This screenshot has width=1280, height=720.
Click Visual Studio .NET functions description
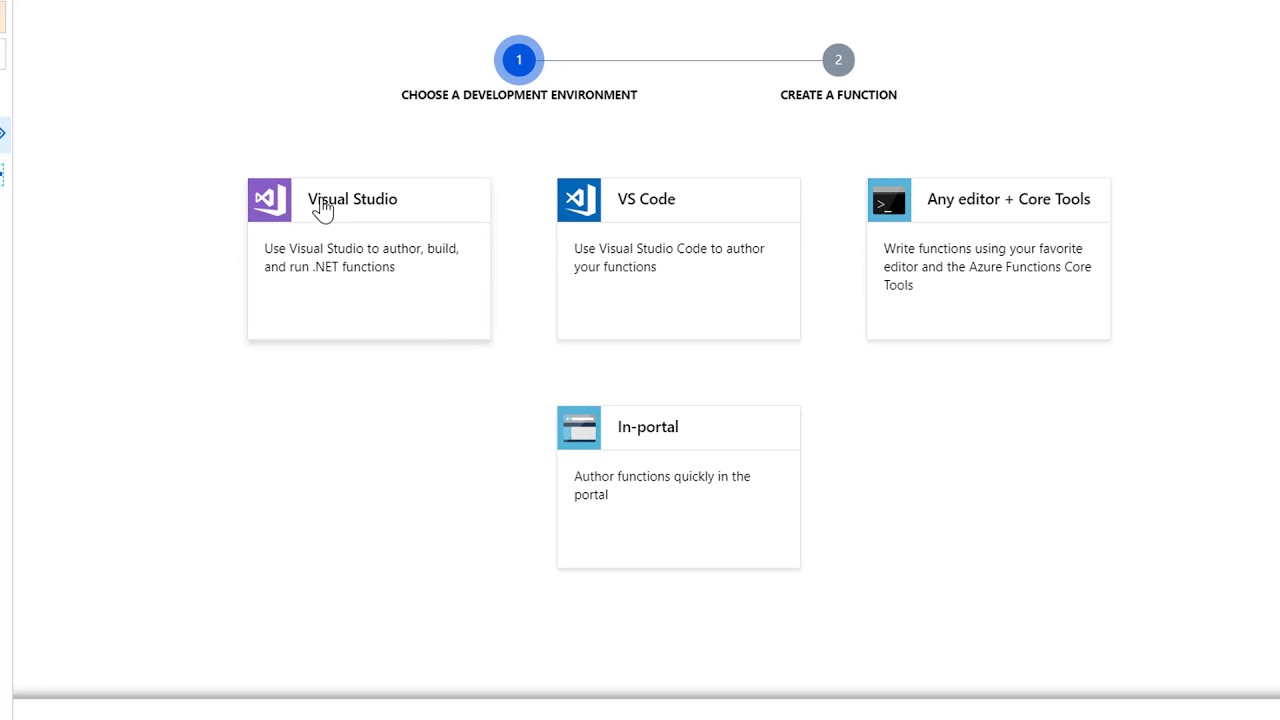(x=361, y=258)
